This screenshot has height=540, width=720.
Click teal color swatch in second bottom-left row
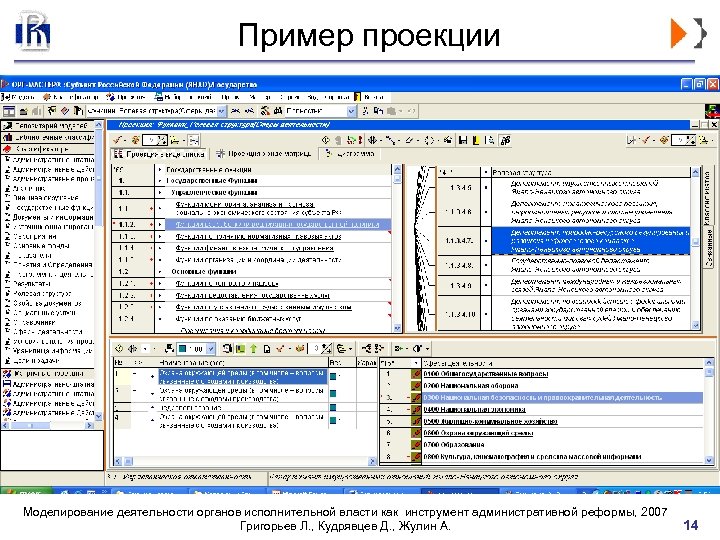point(333,393)
